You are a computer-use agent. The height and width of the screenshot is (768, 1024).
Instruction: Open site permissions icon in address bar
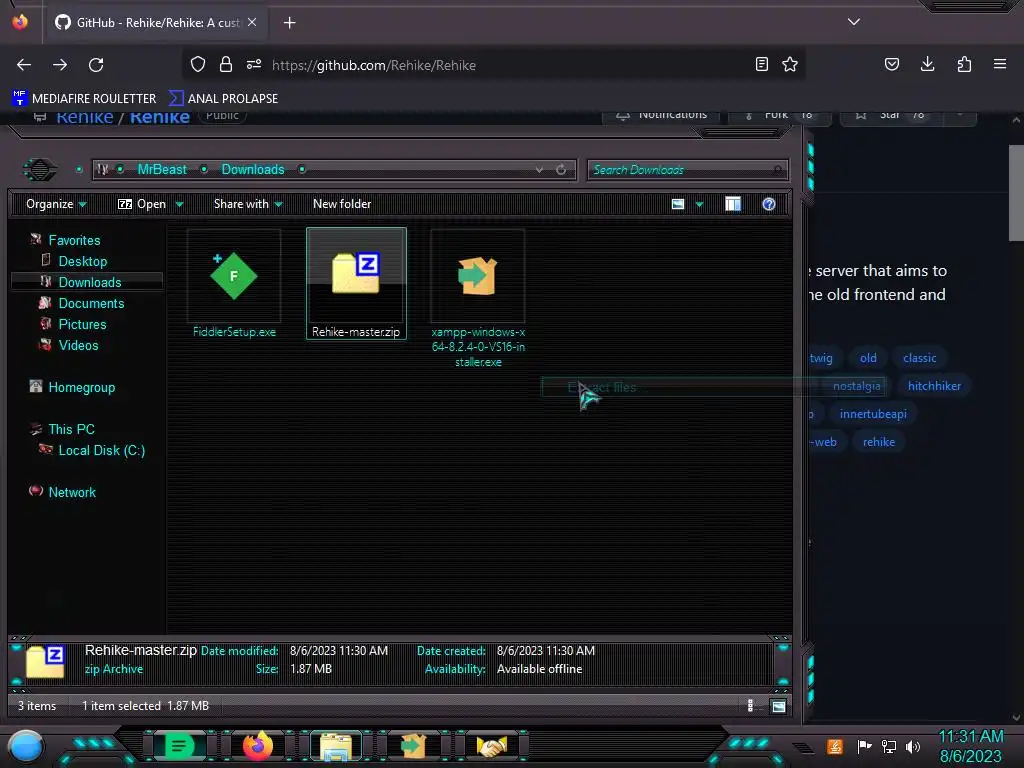pos(254,64)
